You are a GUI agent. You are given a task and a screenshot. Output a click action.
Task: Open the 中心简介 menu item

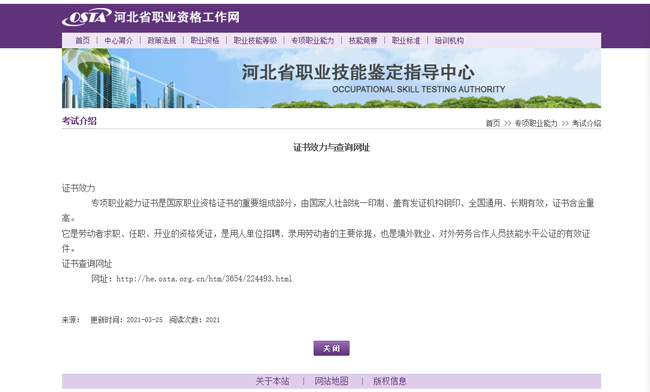coord(119,40)
